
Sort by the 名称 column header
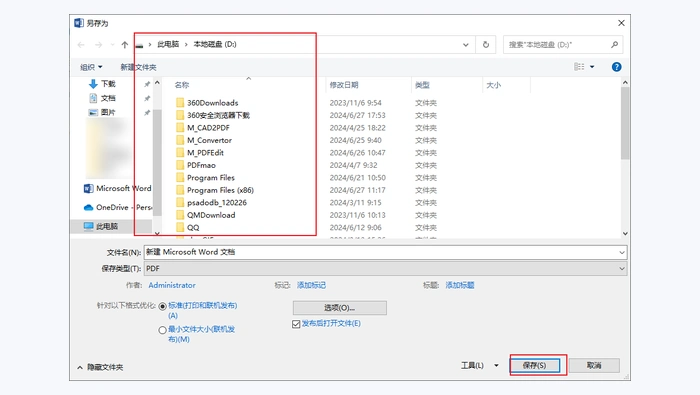pyautogui.click(x=182, y=85)
